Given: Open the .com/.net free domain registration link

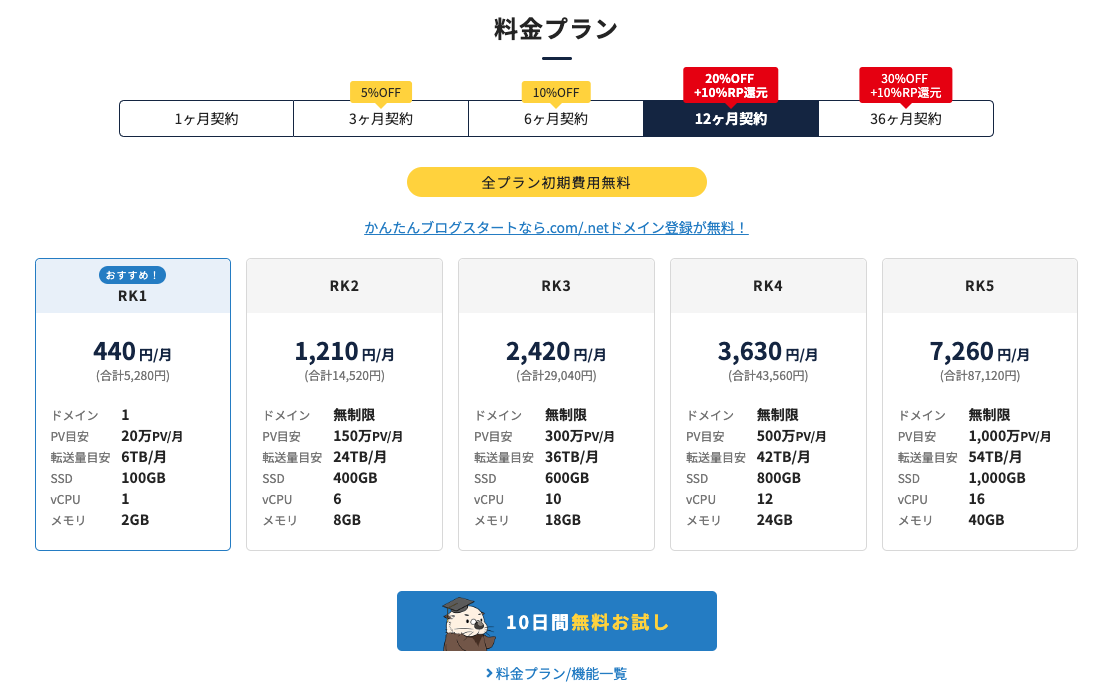Looking at the screenshot, I should pyautogui.click(x=556, y=228).
